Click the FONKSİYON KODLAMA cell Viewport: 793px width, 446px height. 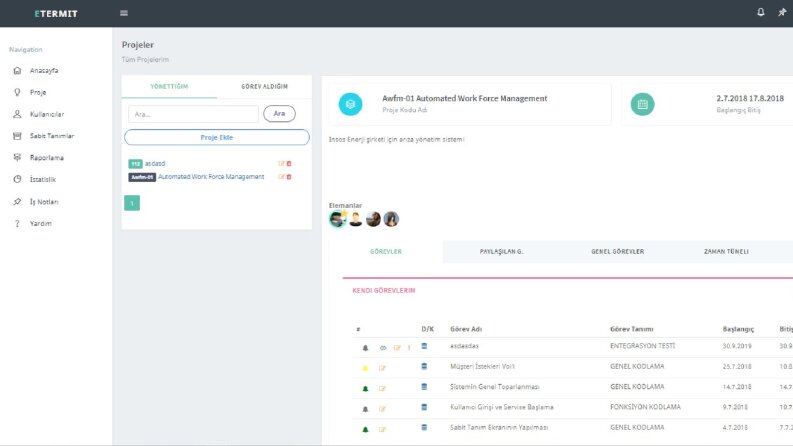point(645,407)
